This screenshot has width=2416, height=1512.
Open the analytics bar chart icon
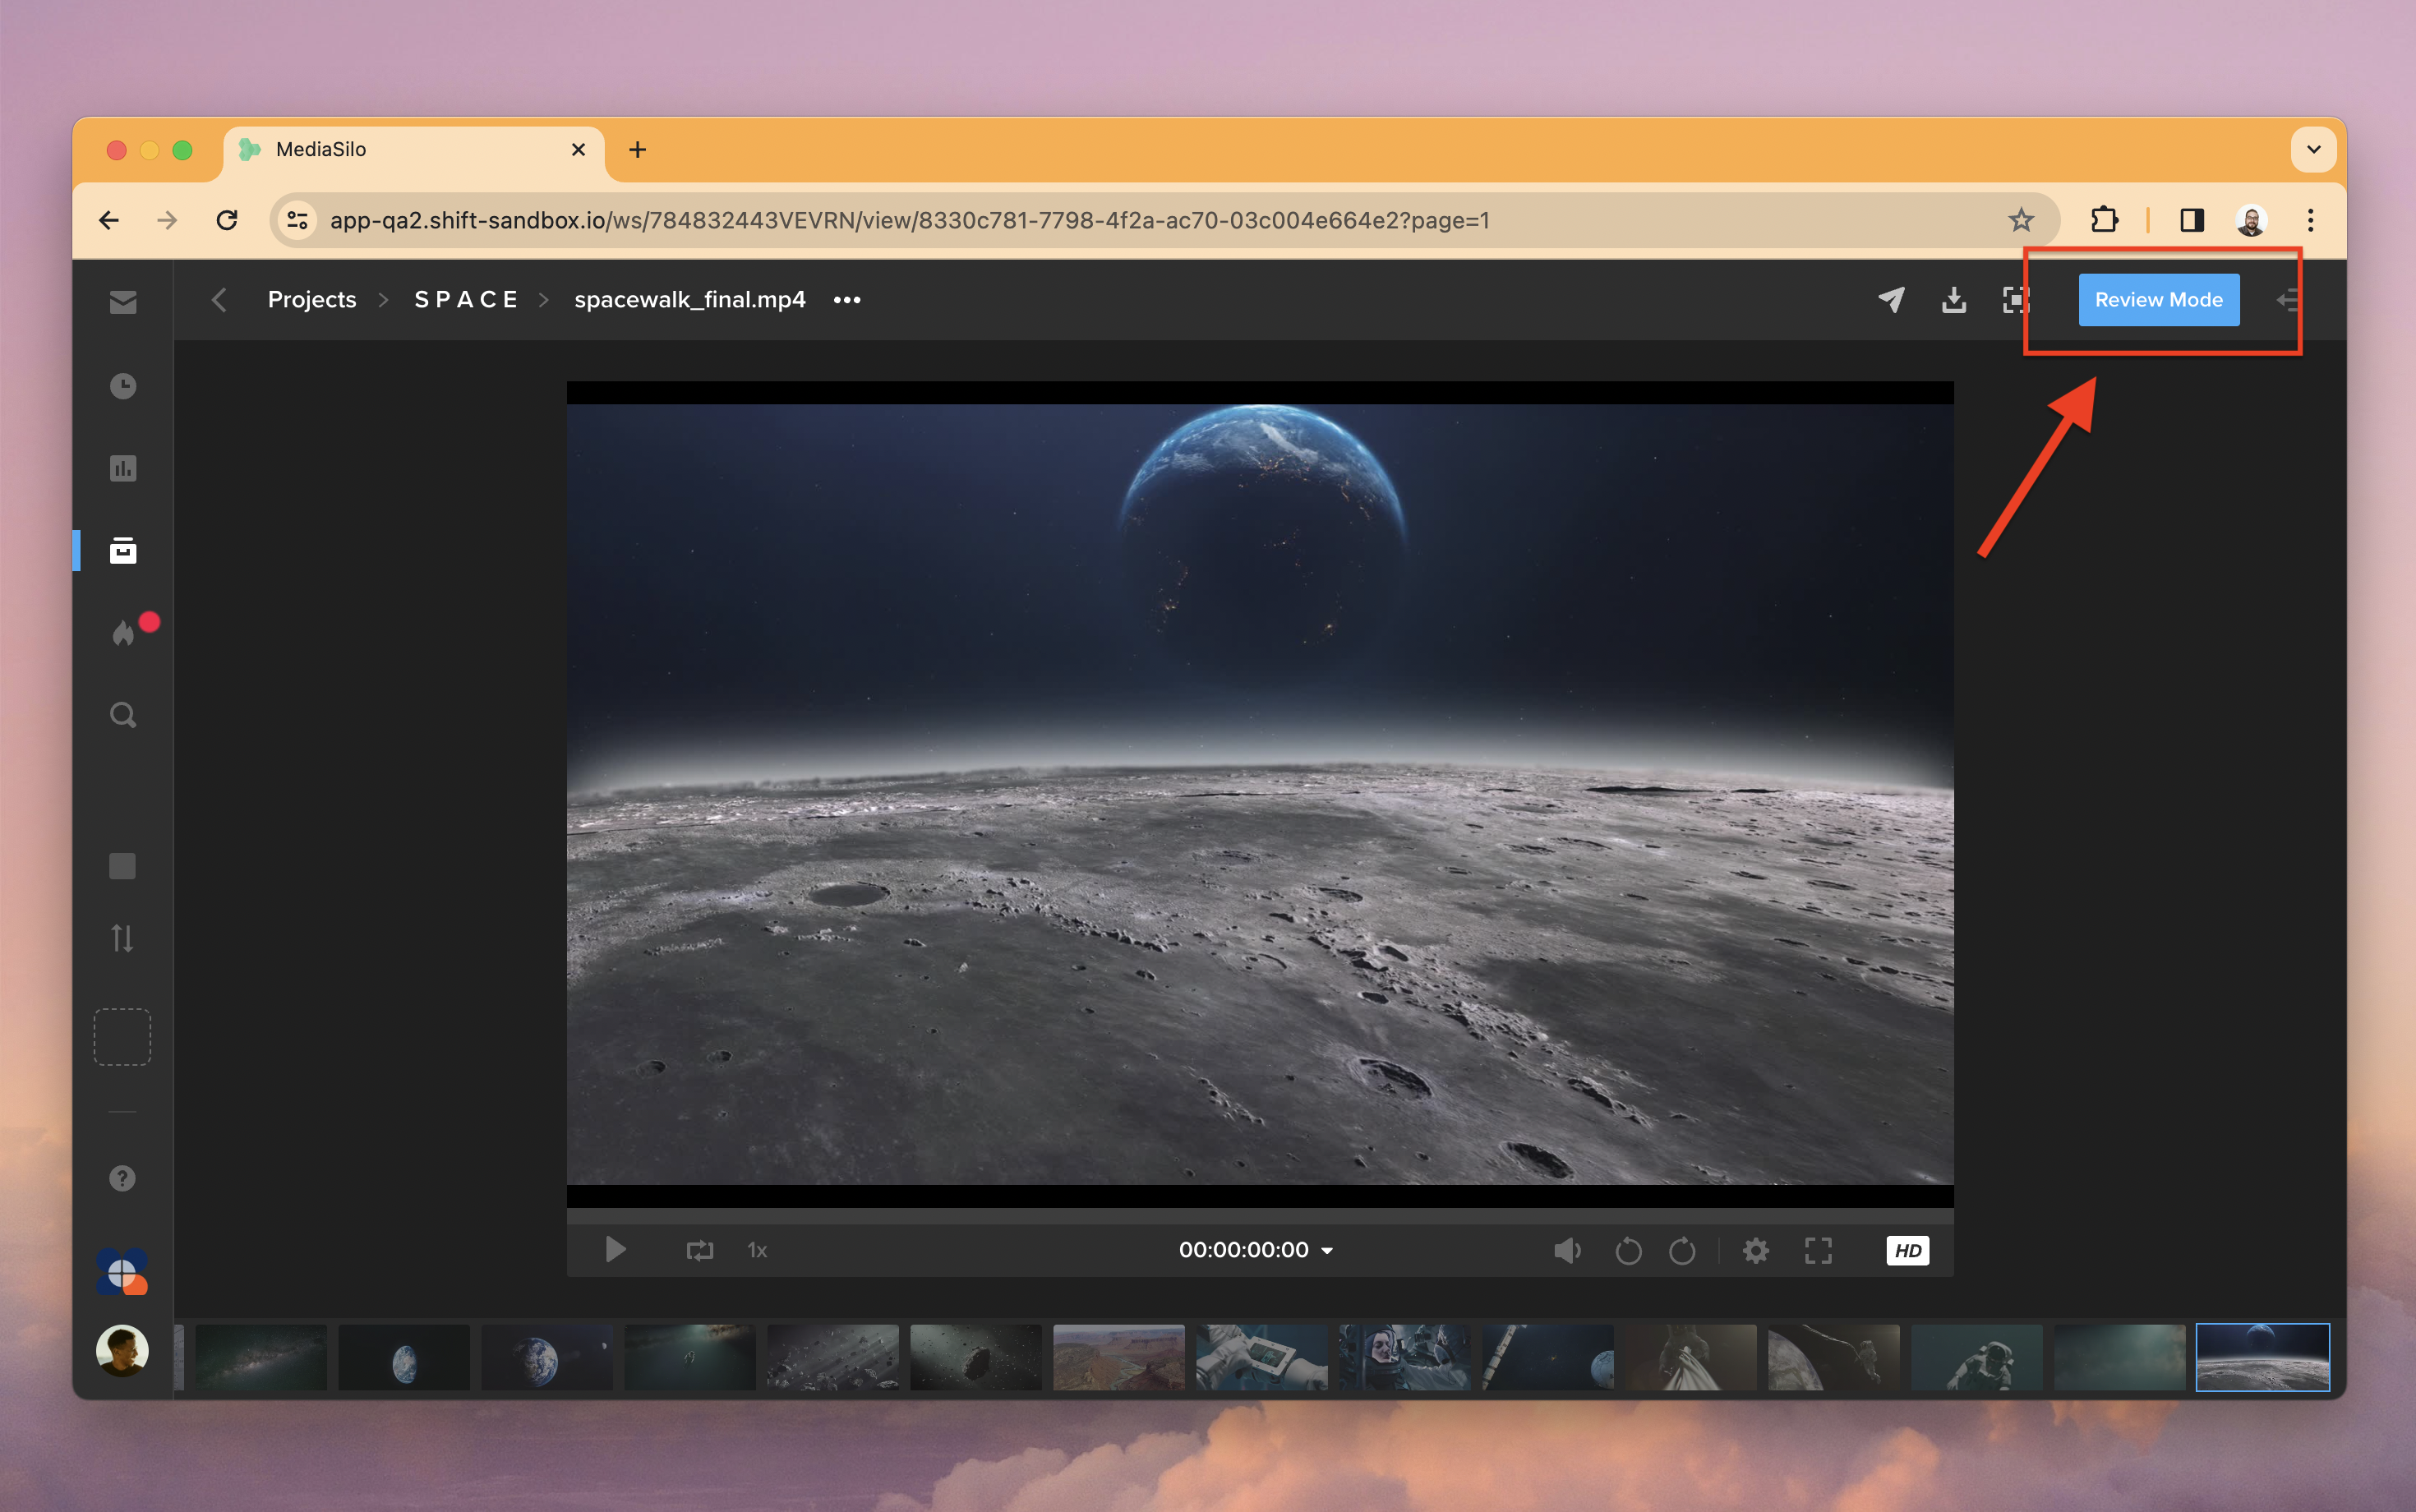123,468
